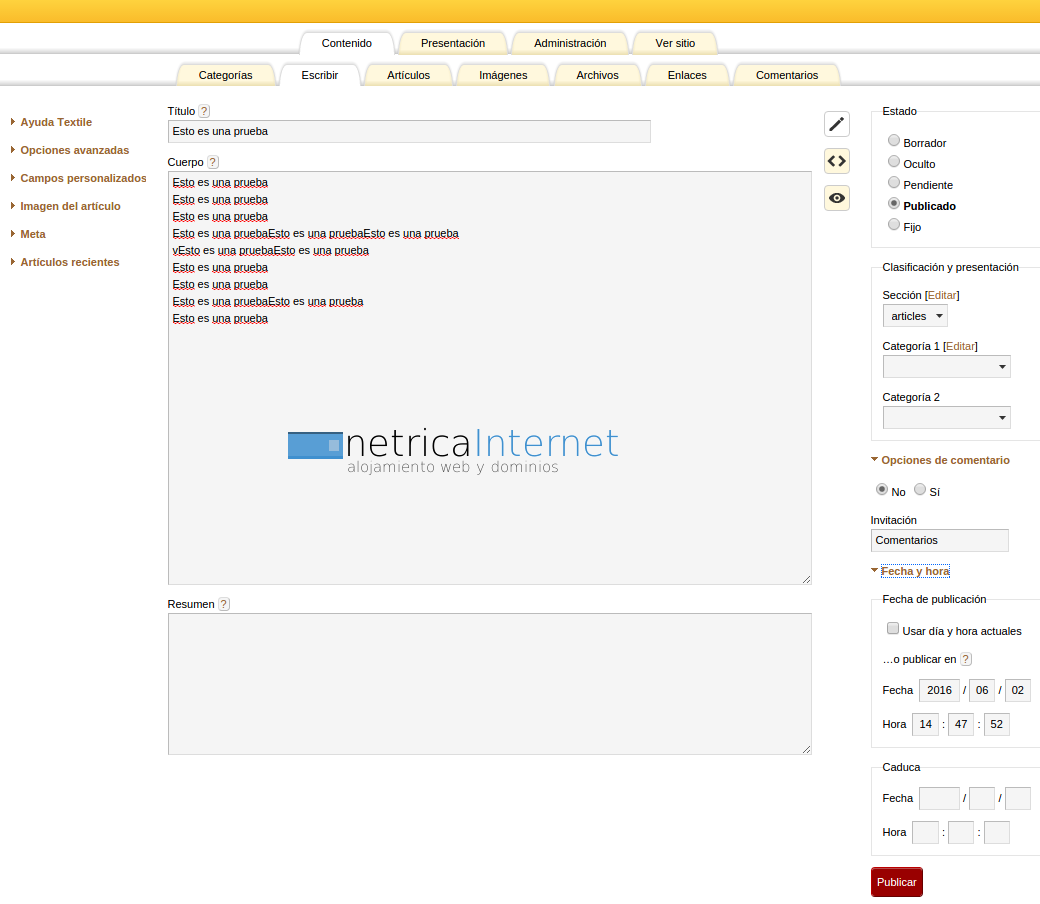Check Usar día y hora actuales

click(893, 629)
